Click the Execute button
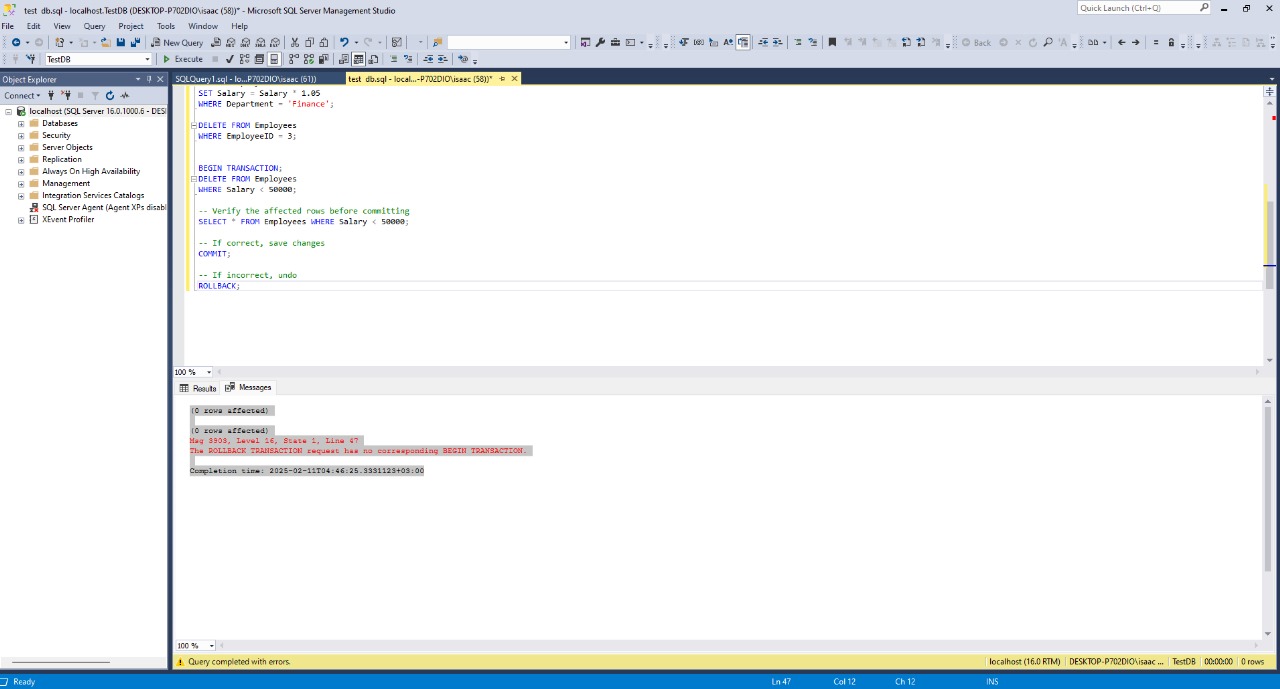The image size is (1280, 689). 184,58
